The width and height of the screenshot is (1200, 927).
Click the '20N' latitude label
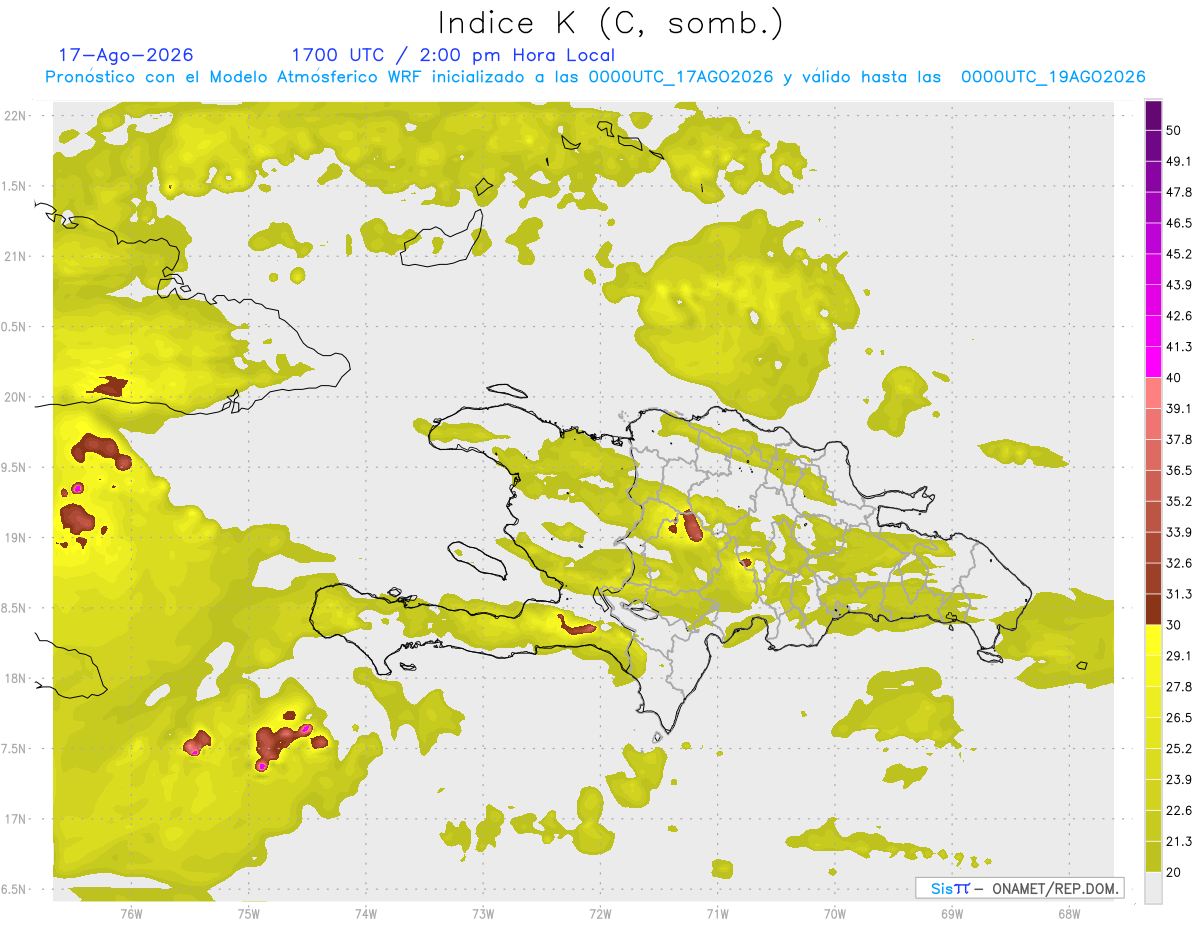[15, 397]
